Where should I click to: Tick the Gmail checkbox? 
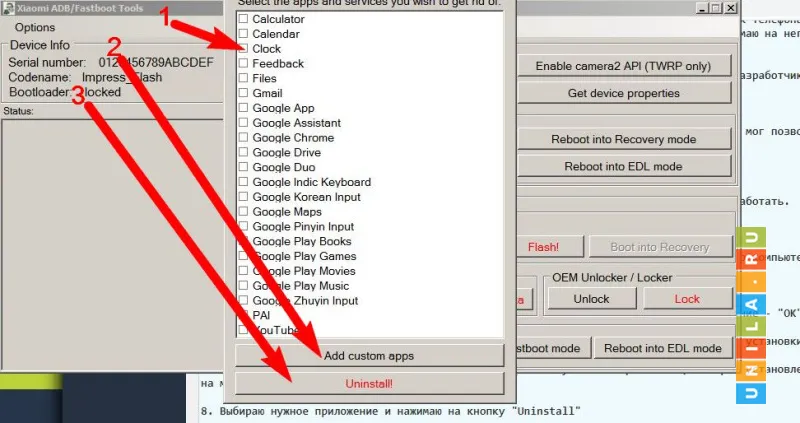(244, 93)
